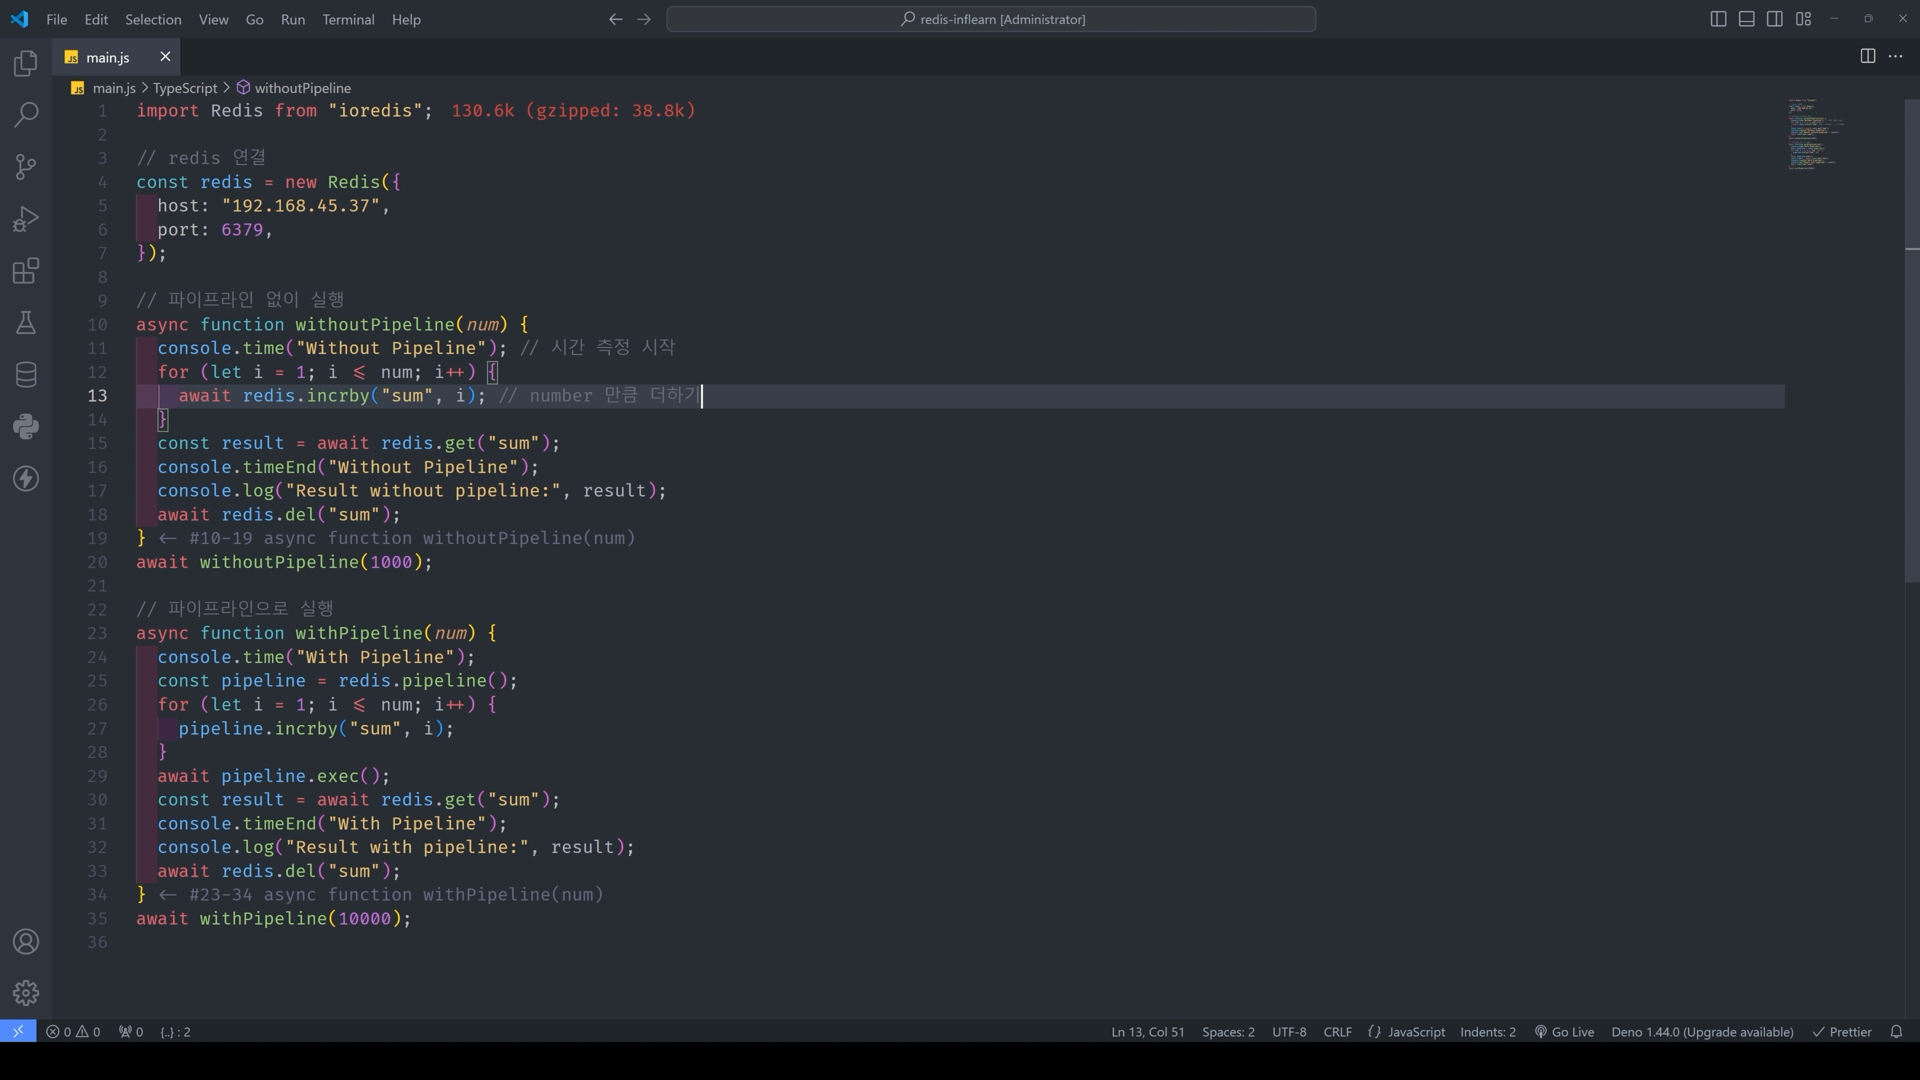The height and width of the screenshot is (1080, 1920).
Task: Click the redis-inflearn command center search box
Action: click(991, 19)
